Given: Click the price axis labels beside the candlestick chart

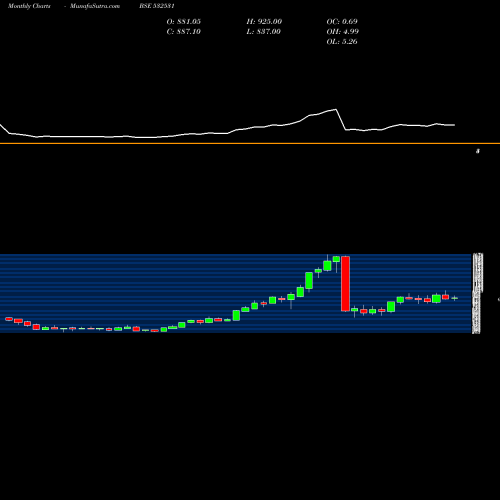Looking at the screenshot, I should (x=477, y=293).
